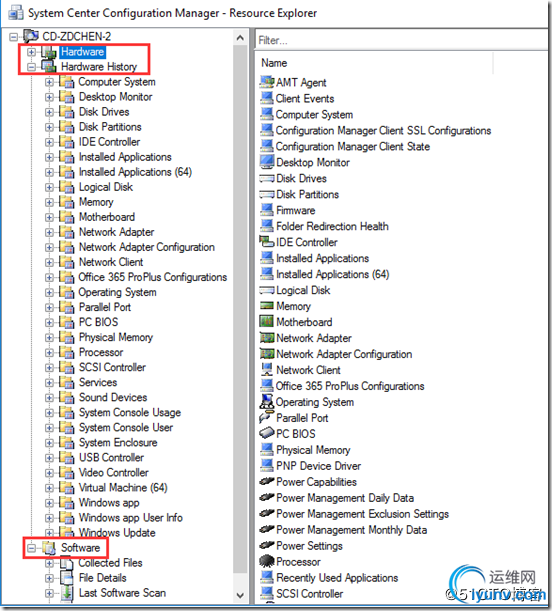Expand the Processor history node
Viewport: 552px width, 611px height.
[49, 352]
